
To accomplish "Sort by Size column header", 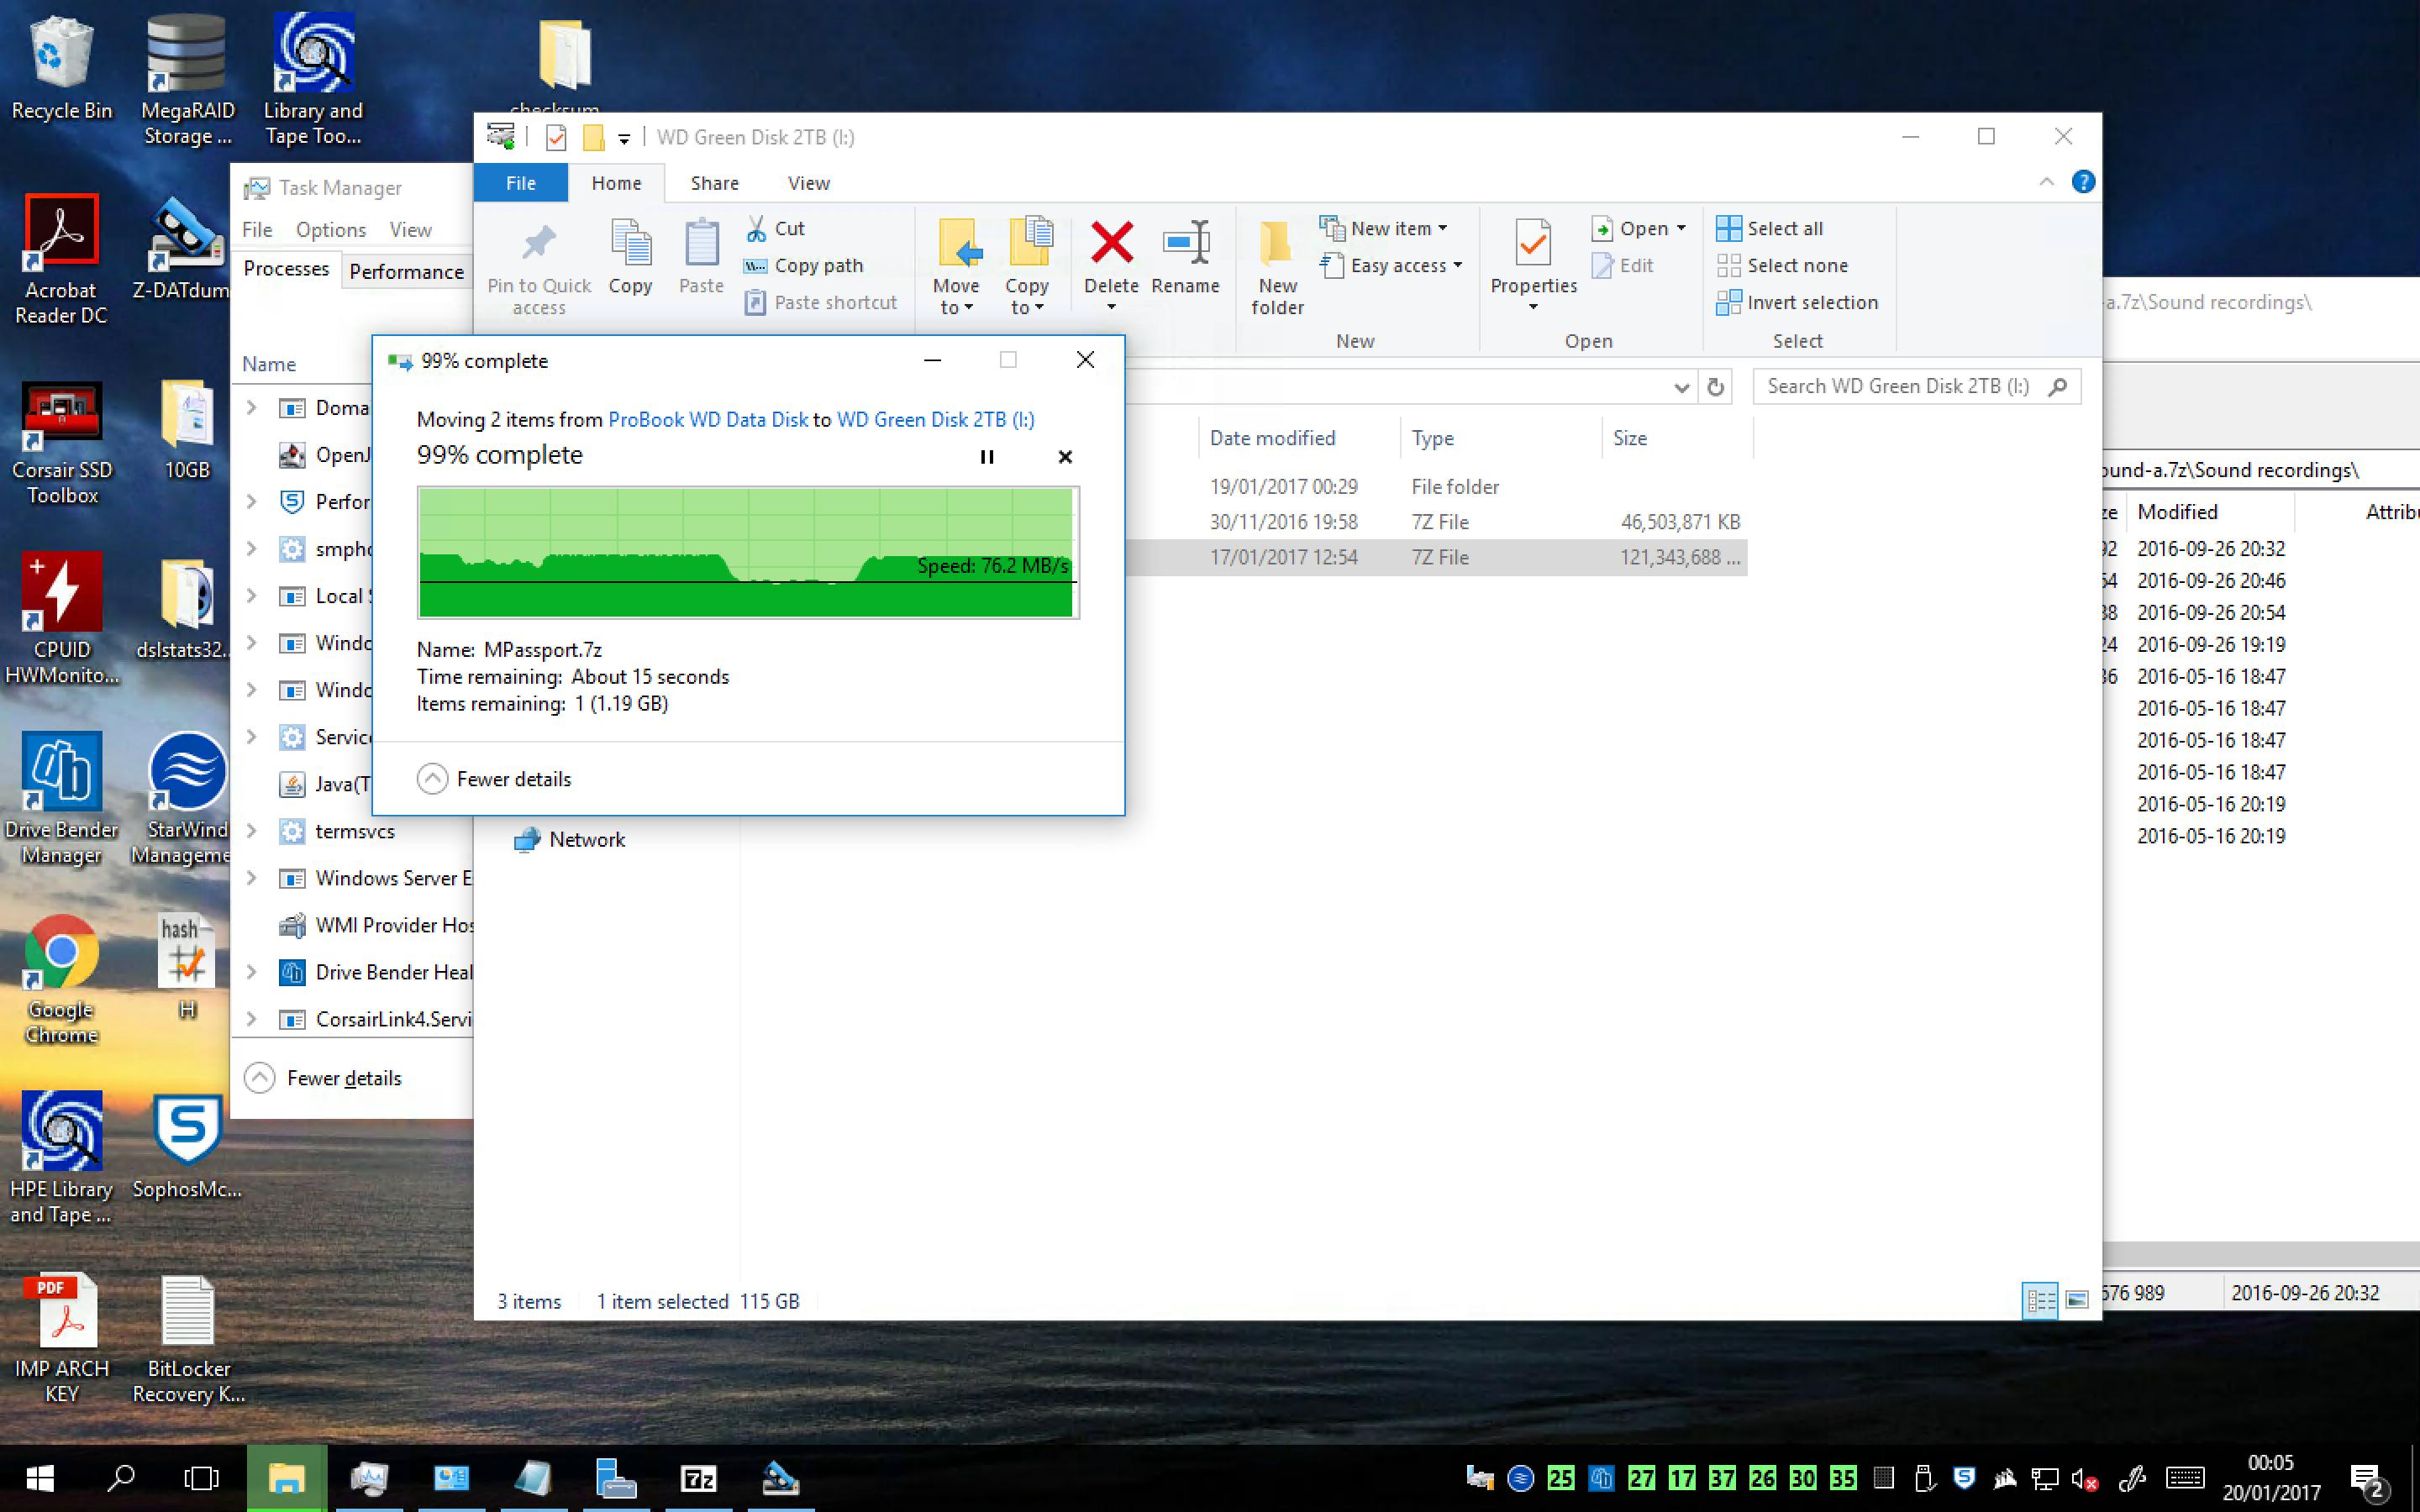I will [1676, 438].
